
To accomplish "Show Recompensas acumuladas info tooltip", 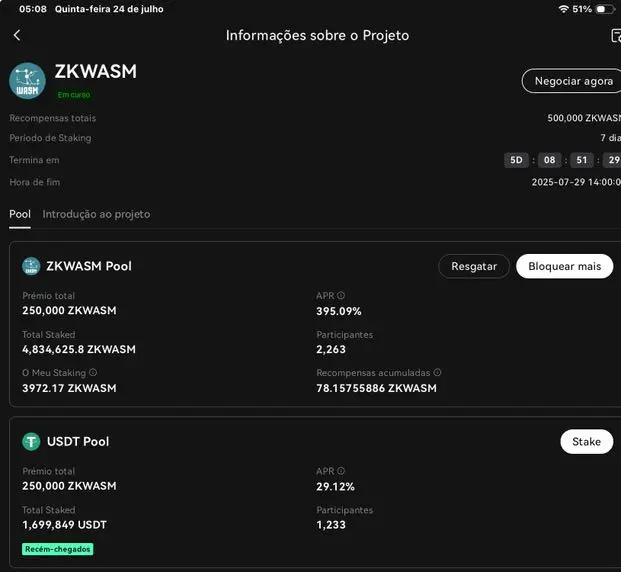I will (x=437, y=372).
